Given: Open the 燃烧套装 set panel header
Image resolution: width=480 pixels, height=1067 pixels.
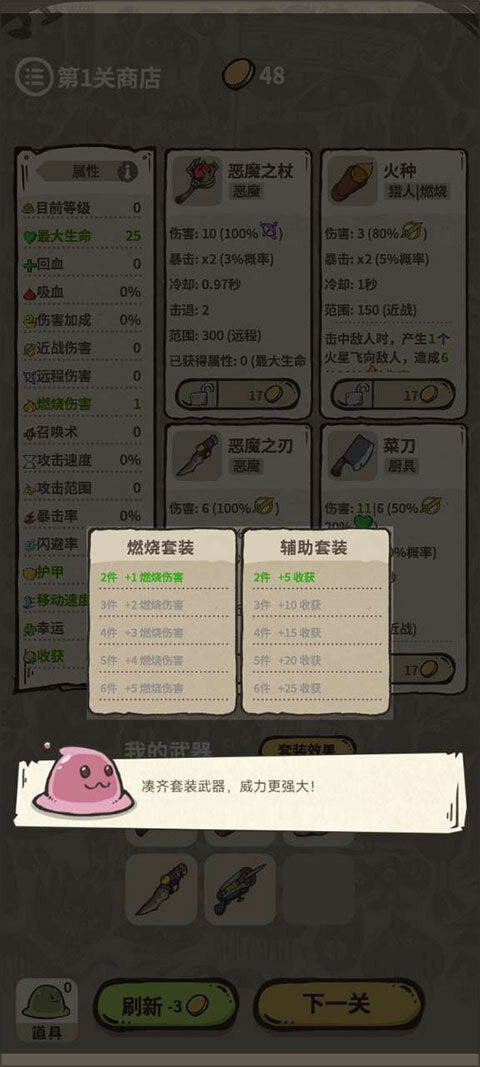Looking at the screenshot, I should (x=161, y=547).
